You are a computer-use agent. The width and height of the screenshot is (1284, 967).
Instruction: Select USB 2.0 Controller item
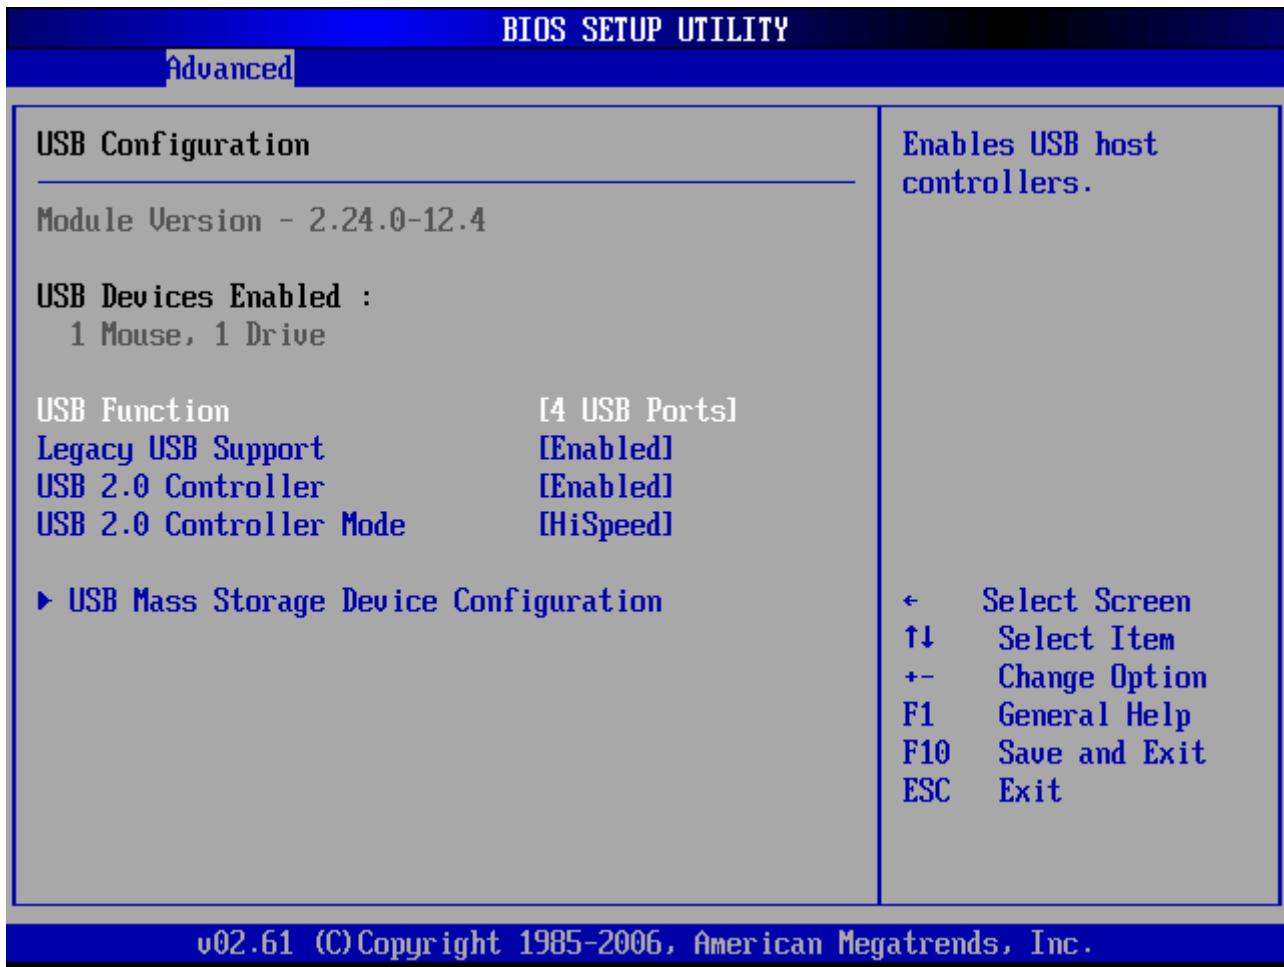[x=181, y=487]
